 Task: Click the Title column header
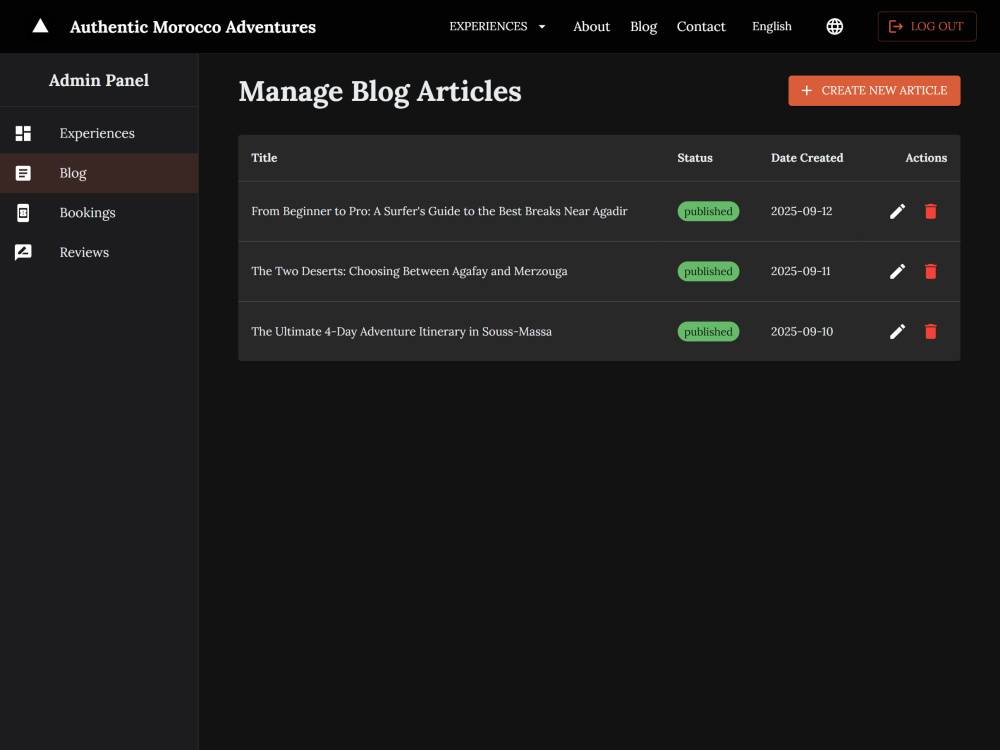[264, 158]
